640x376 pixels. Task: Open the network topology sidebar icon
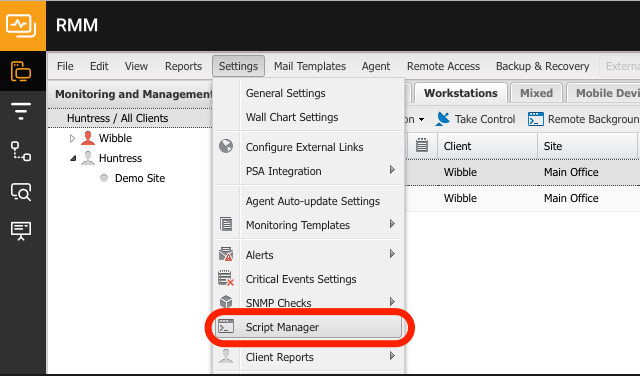[21, 151]
